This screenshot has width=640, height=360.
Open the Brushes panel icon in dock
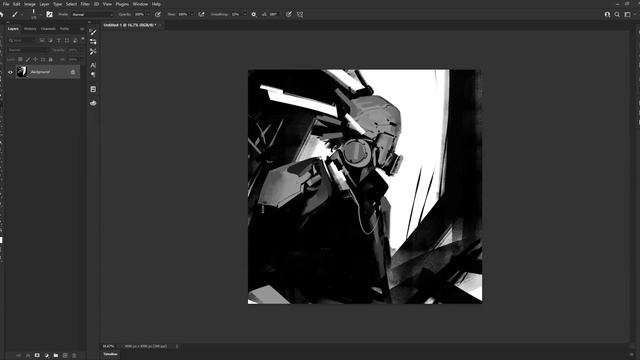(93, 32)
